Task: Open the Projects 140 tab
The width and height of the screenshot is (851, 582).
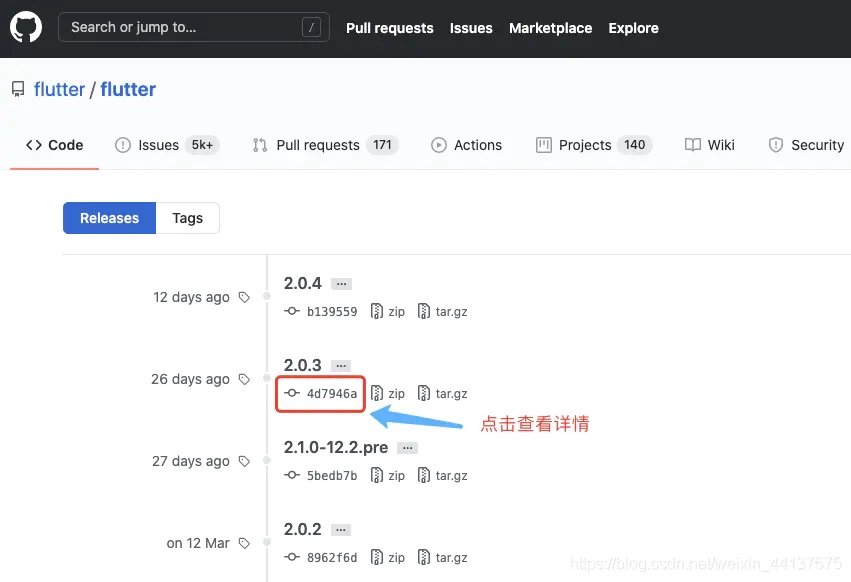Action: click(x=594, y=145)
